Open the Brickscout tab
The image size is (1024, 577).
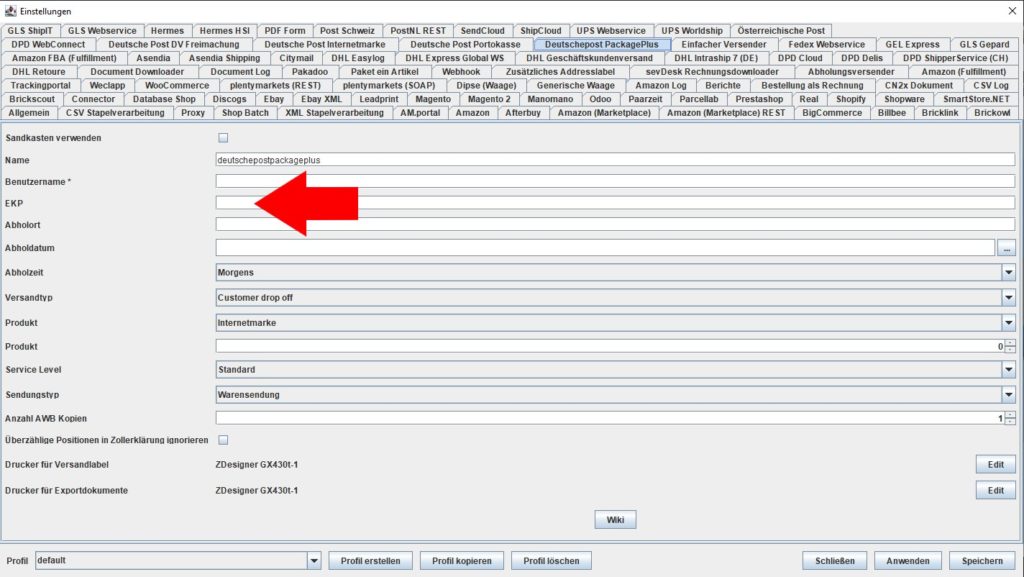point(32,99)
